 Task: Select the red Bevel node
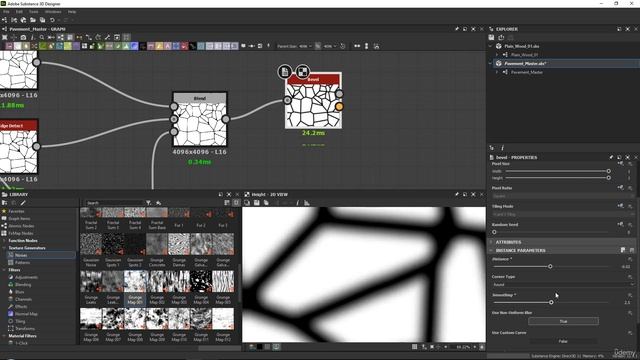pos(313,101)
